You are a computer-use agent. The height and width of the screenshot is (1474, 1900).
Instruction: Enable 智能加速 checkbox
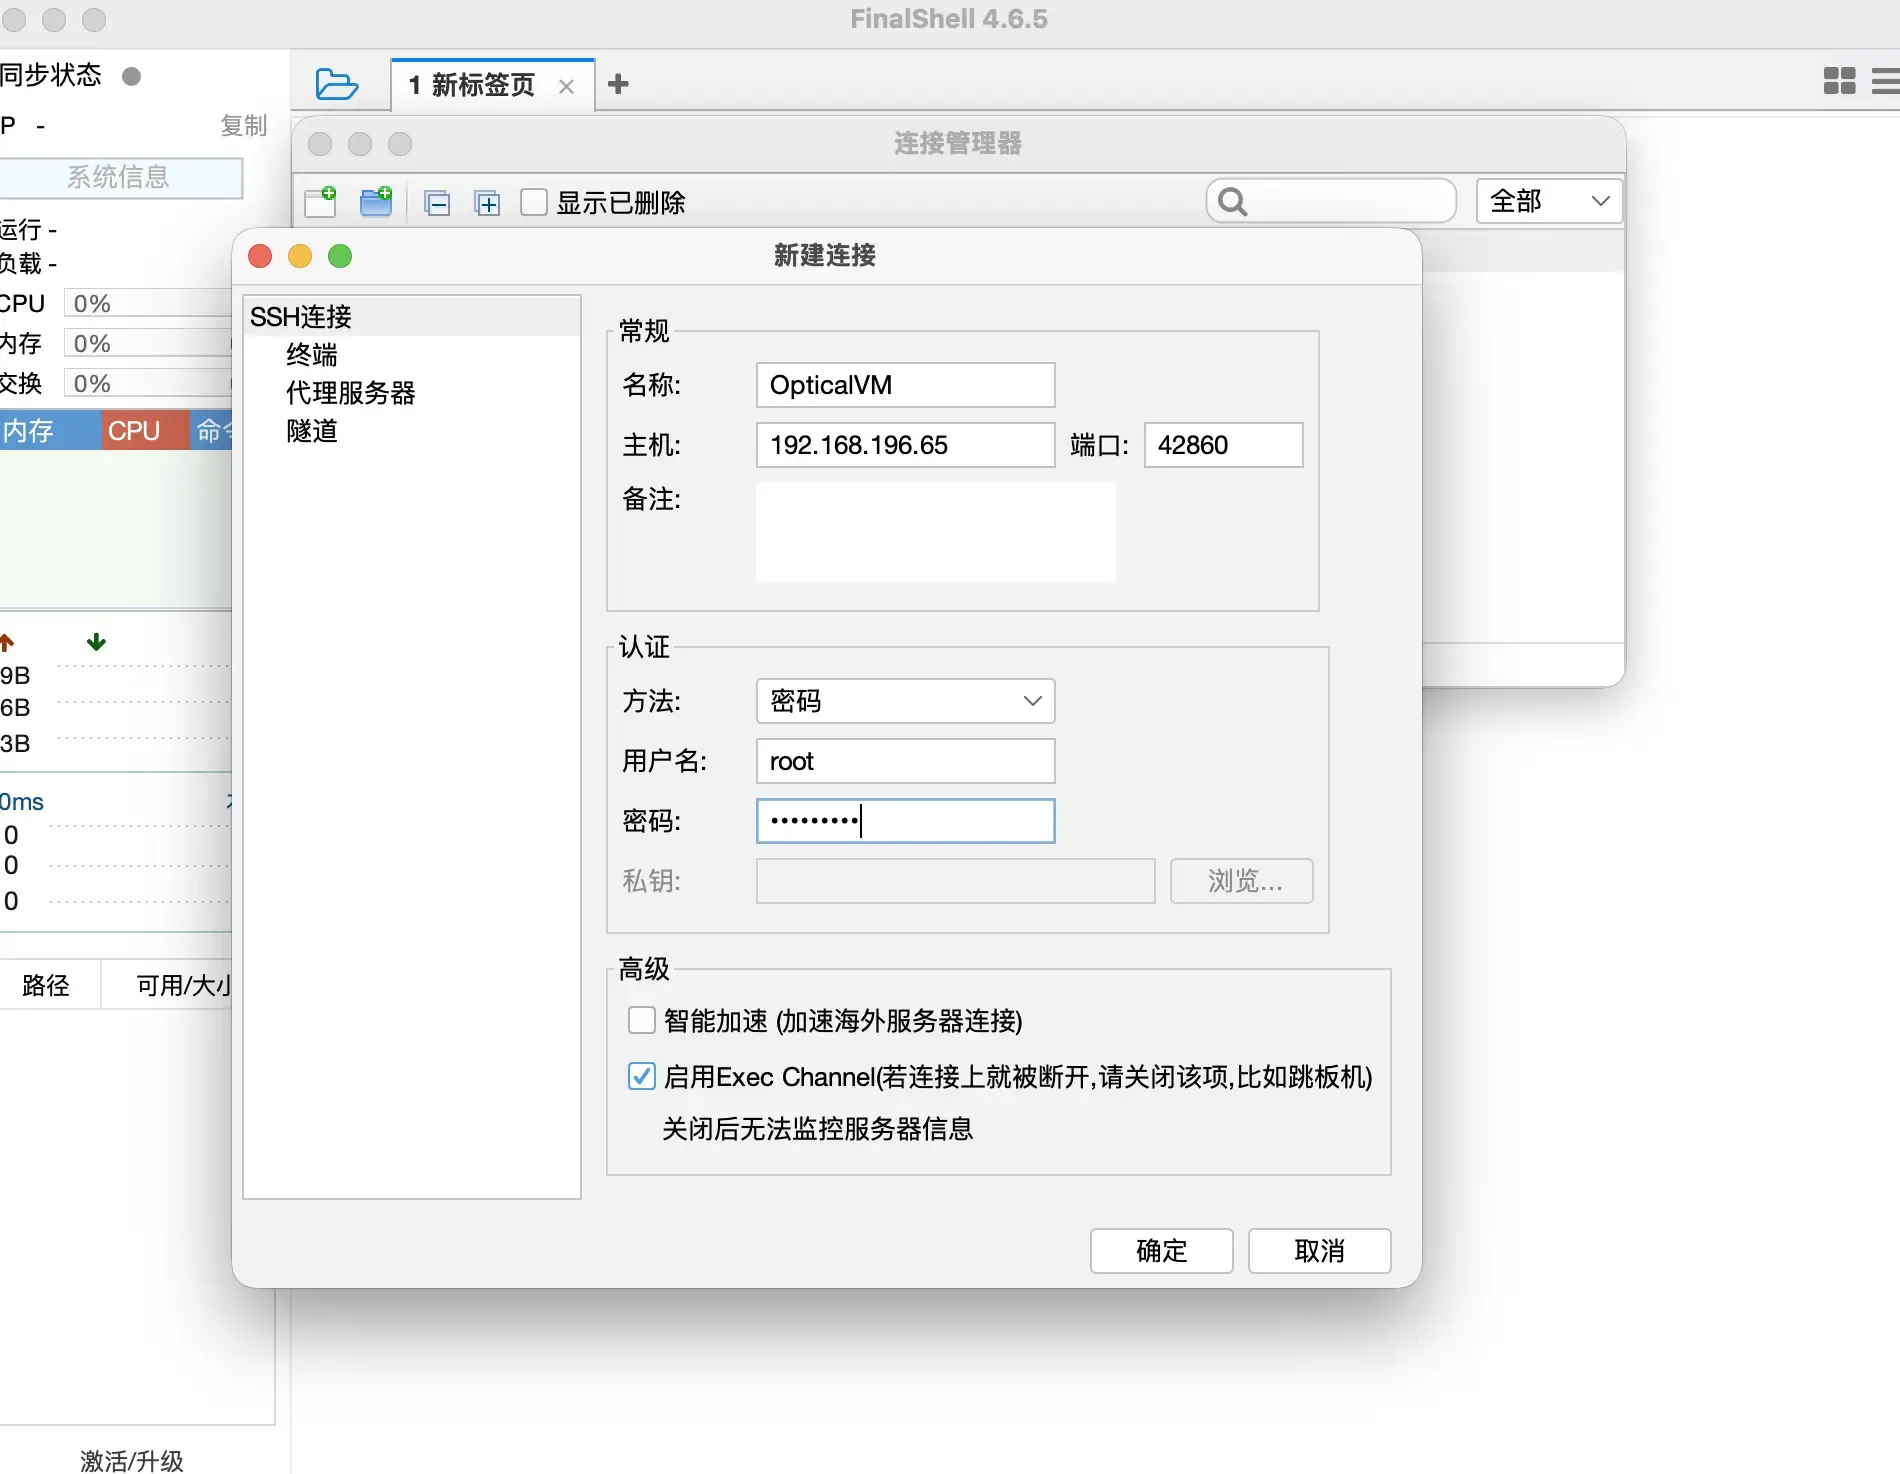[641, 1020]
